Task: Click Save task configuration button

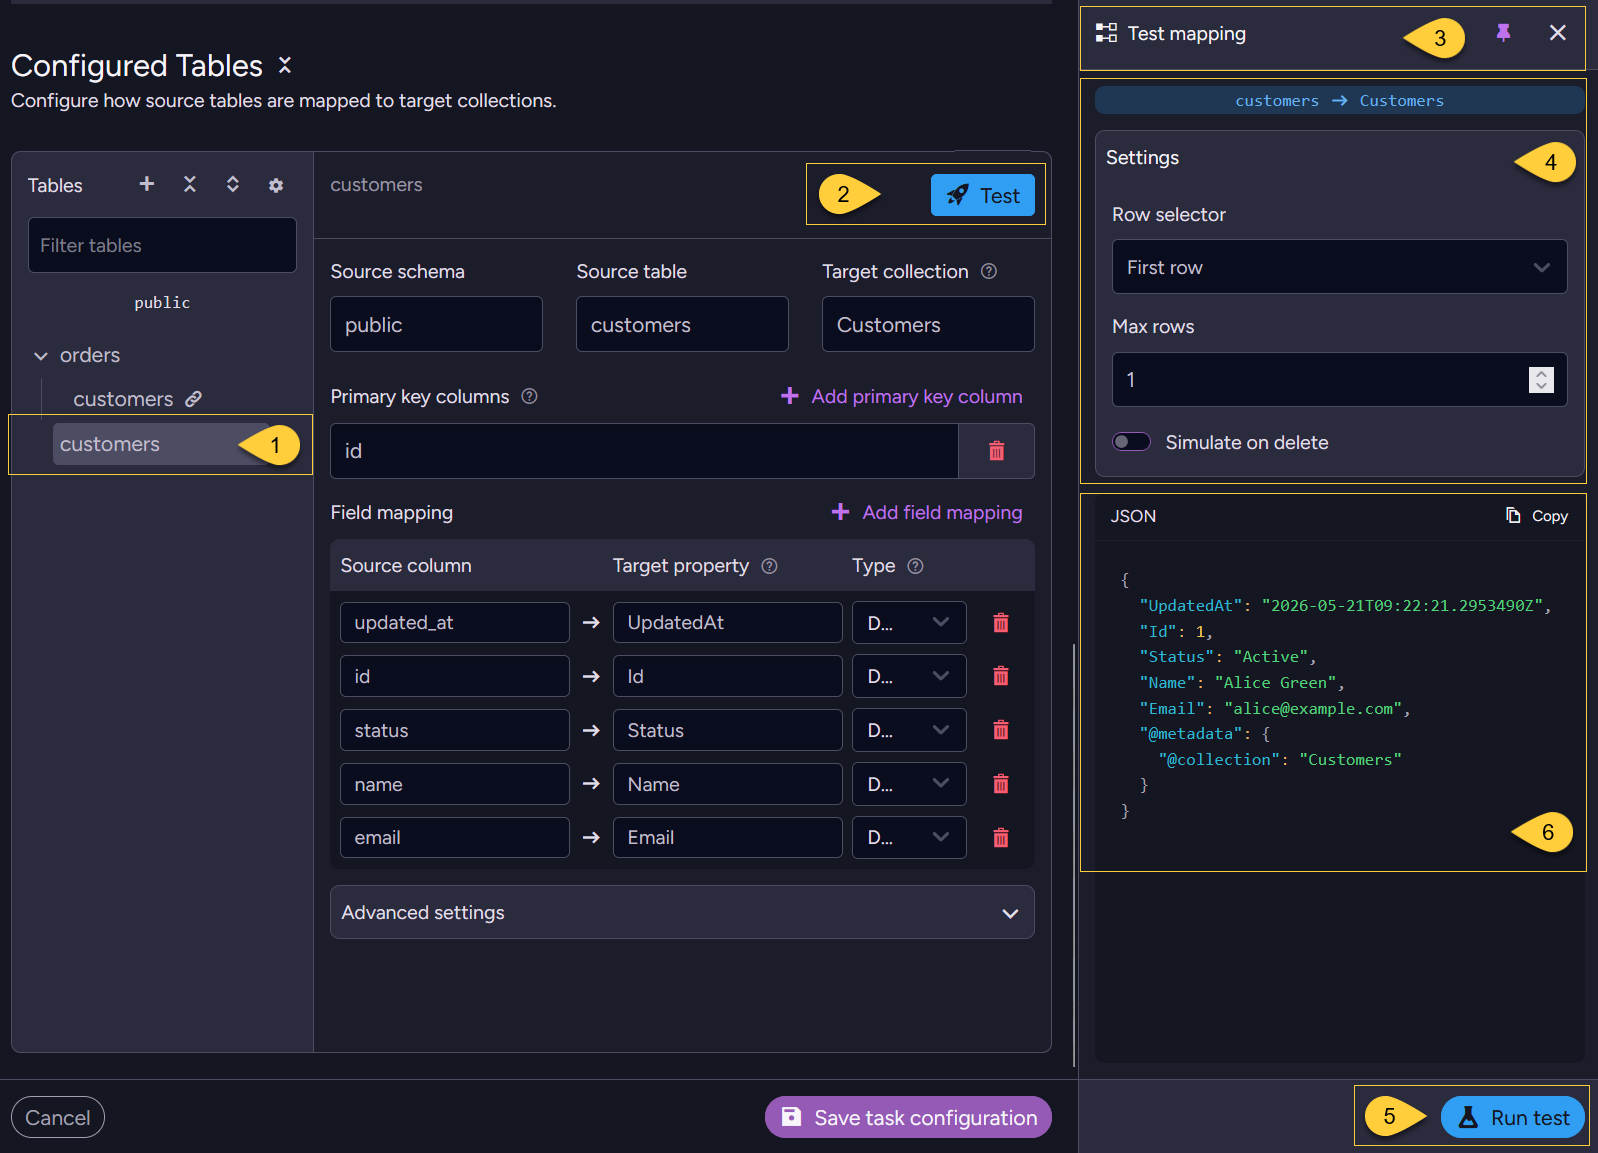Action: click(x=908, y=1117)
